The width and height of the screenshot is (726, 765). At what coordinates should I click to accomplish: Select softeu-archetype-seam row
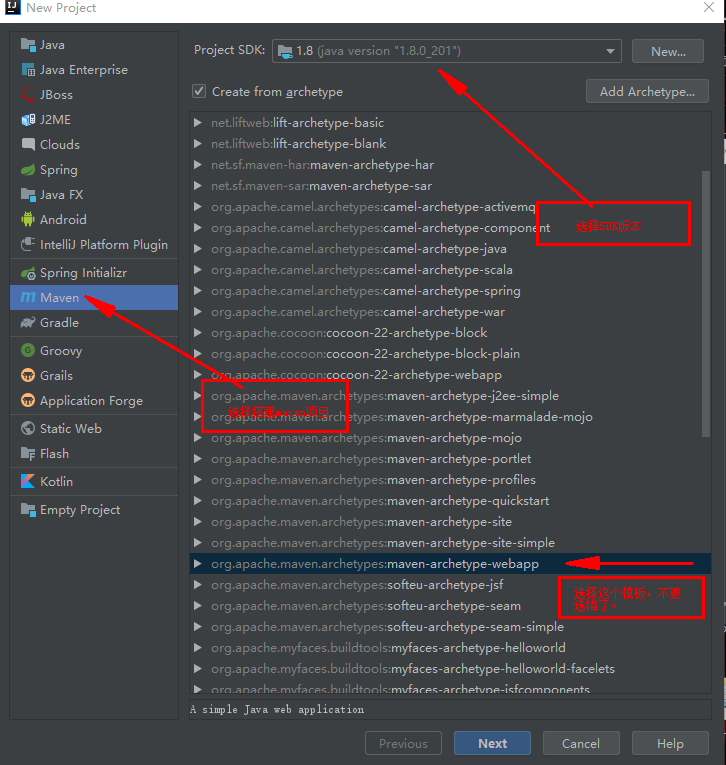coord(450,605)
